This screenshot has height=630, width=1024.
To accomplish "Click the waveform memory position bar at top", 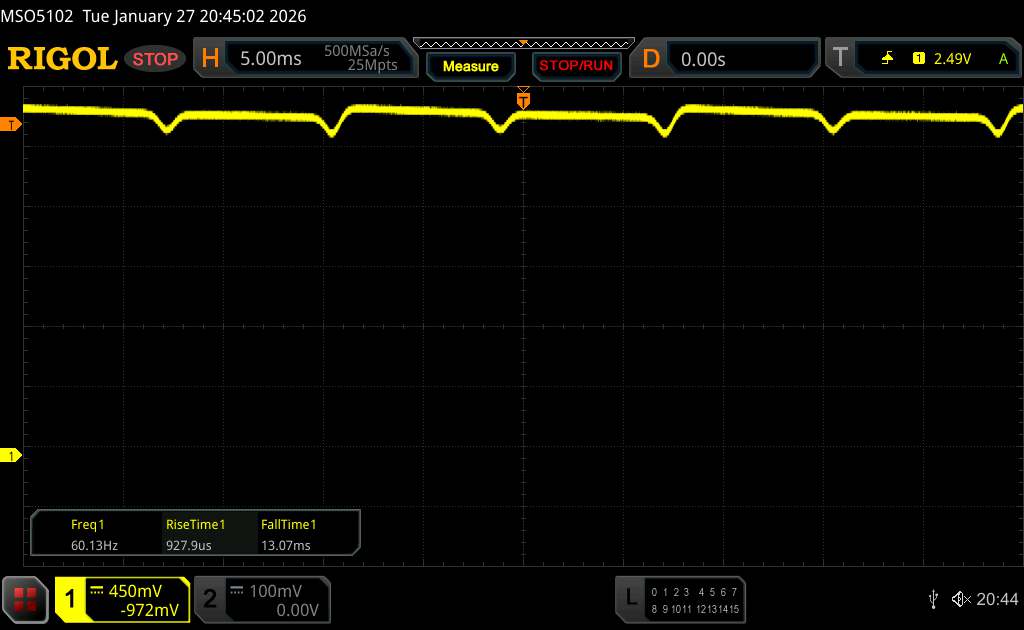I will (523, 43).
